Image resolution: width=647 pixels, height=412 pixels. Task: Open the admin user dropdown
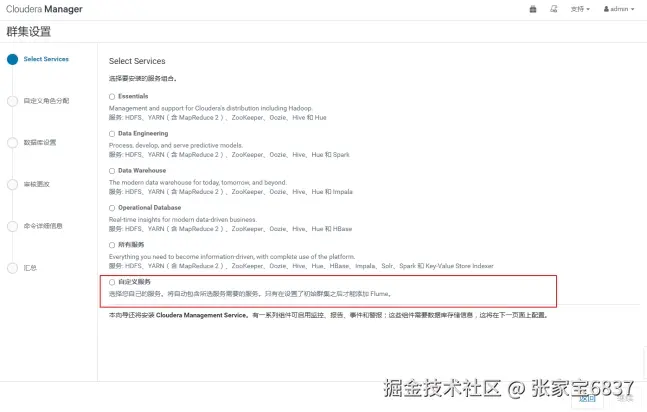point(619,9)
